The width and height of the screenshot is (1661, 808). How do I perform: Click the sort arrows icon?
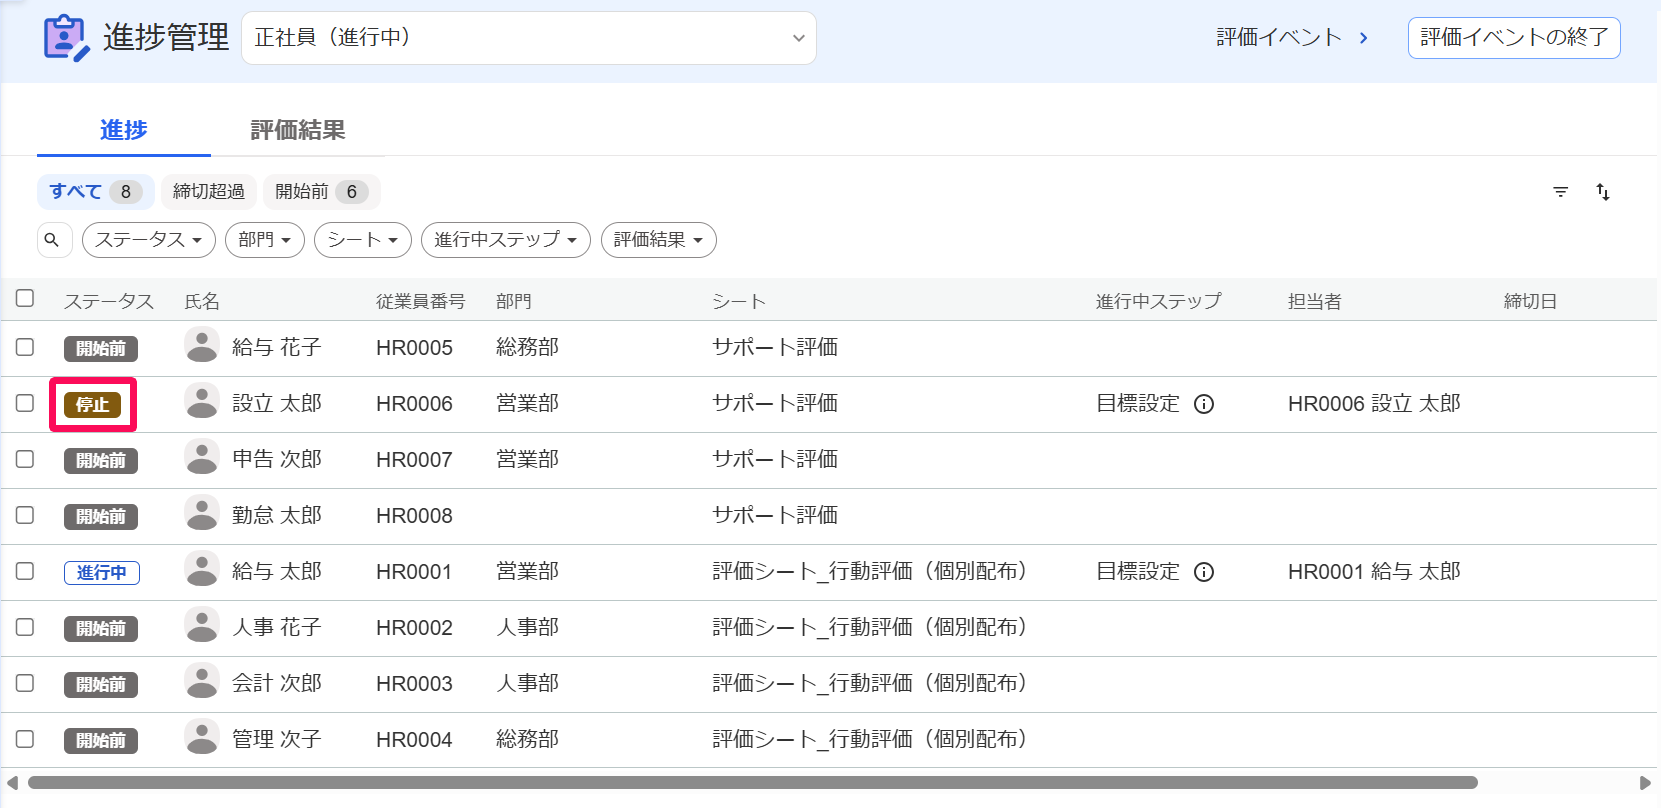click(1603, 192)
